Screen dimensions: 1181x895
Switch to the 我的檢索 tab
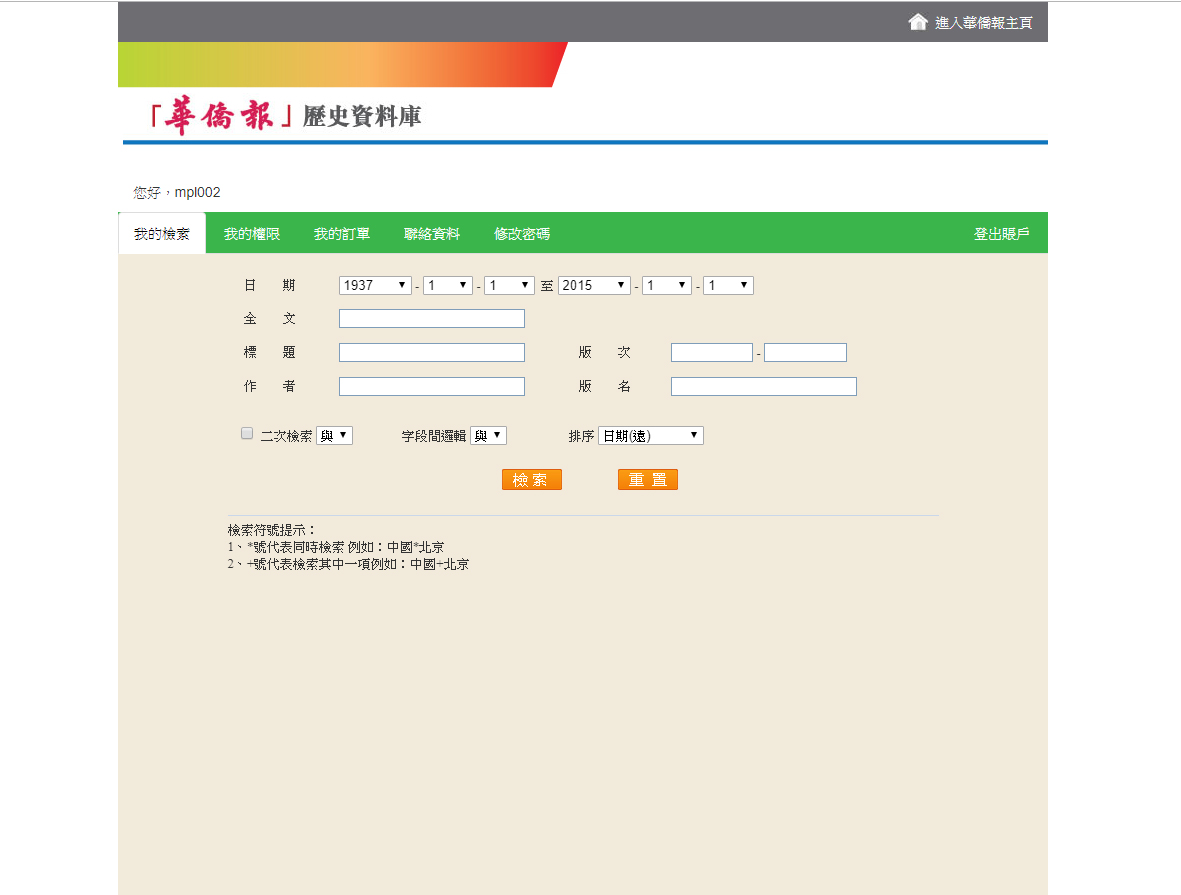(x=162, y=234)
